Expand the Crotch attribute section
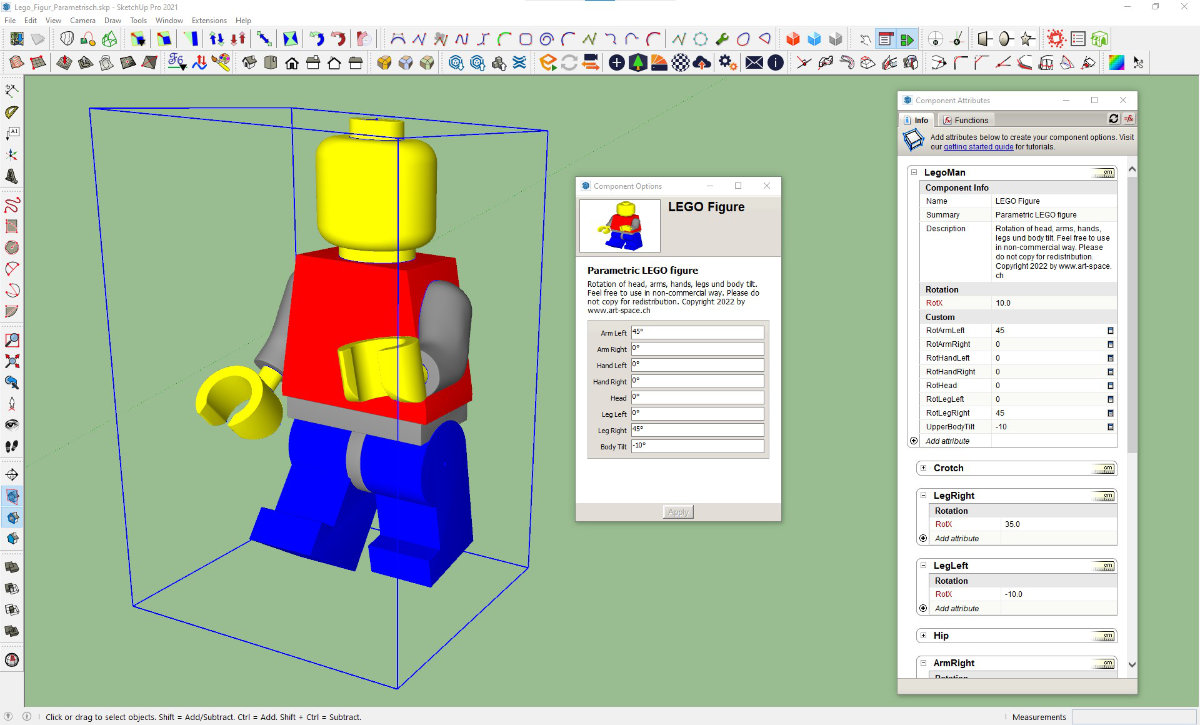 coord(923,468)
